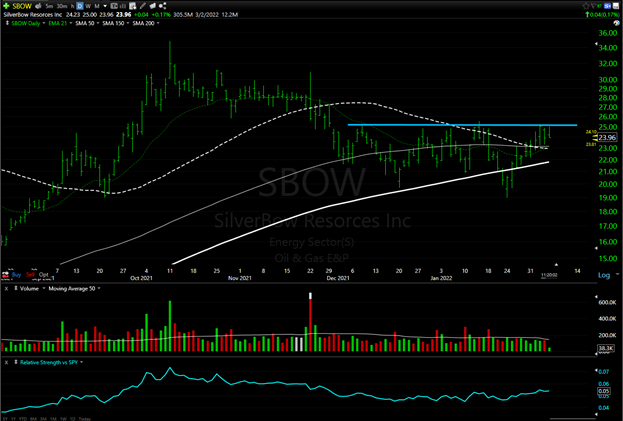
Task: Open the EMA 21 dropdown
Action: 71,23
